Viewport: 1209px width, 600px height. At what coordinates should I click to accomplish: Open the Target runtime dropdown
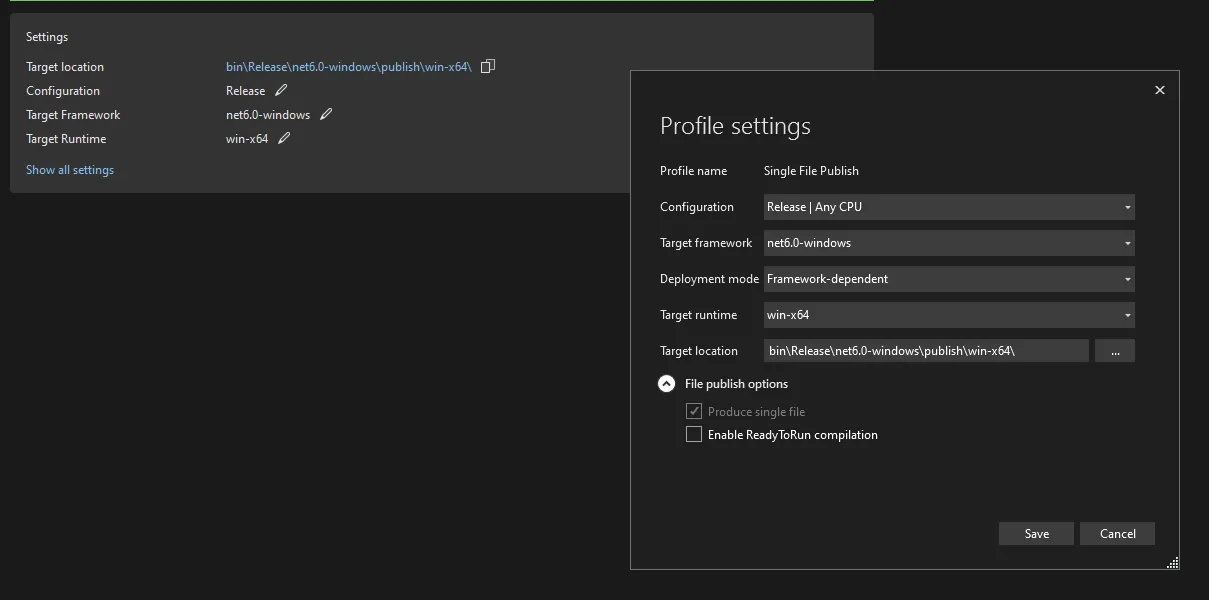[948, 315]
